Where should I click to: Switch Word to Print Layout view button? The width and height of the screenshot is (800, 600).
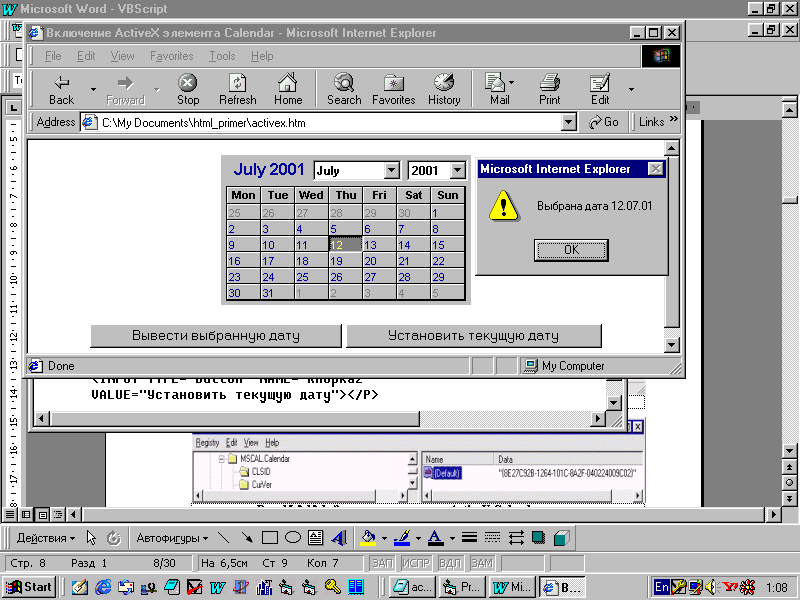click(43, 514)
